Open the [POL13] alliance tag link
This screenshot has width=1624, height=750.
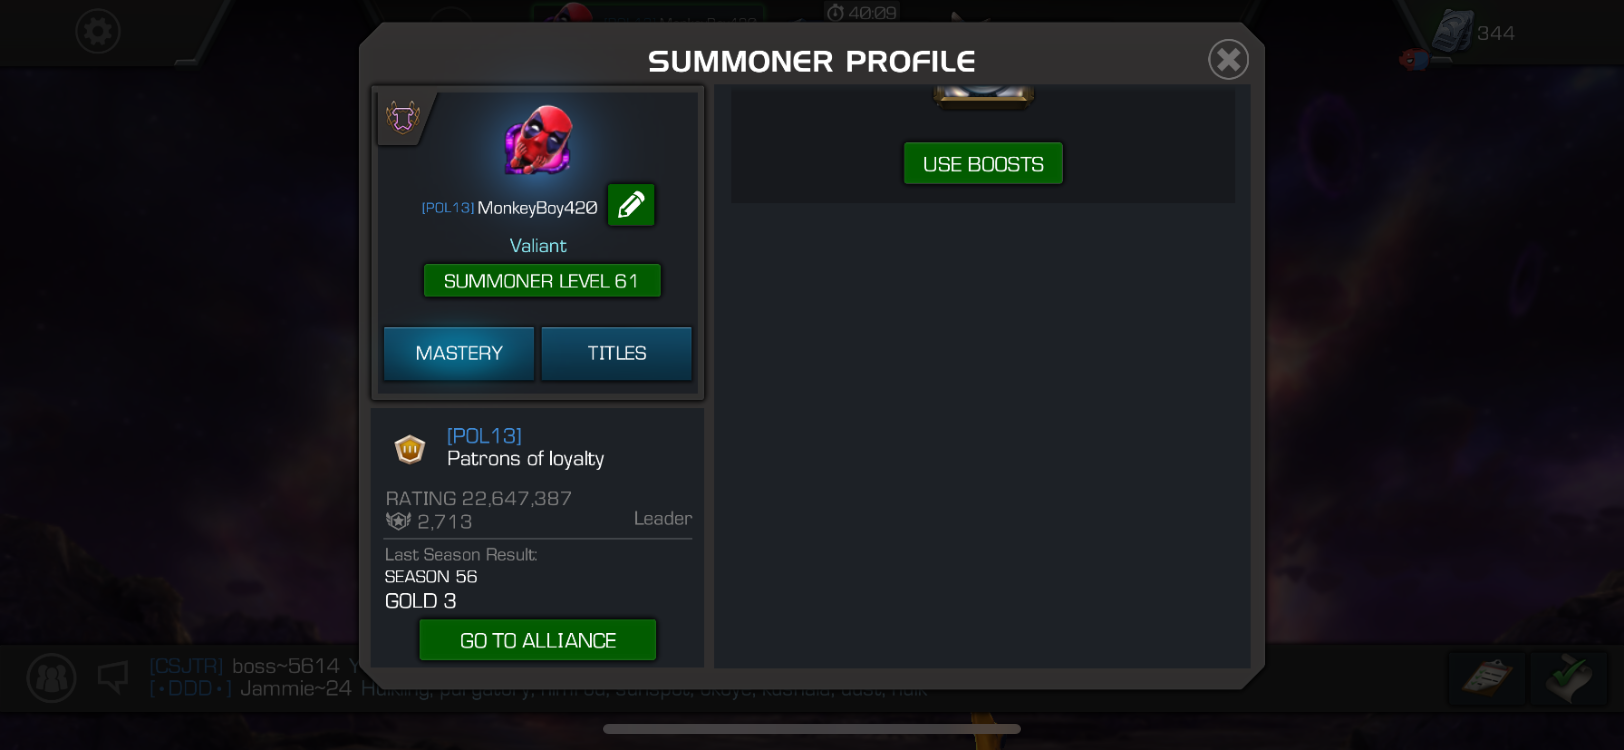coord(484,436)
